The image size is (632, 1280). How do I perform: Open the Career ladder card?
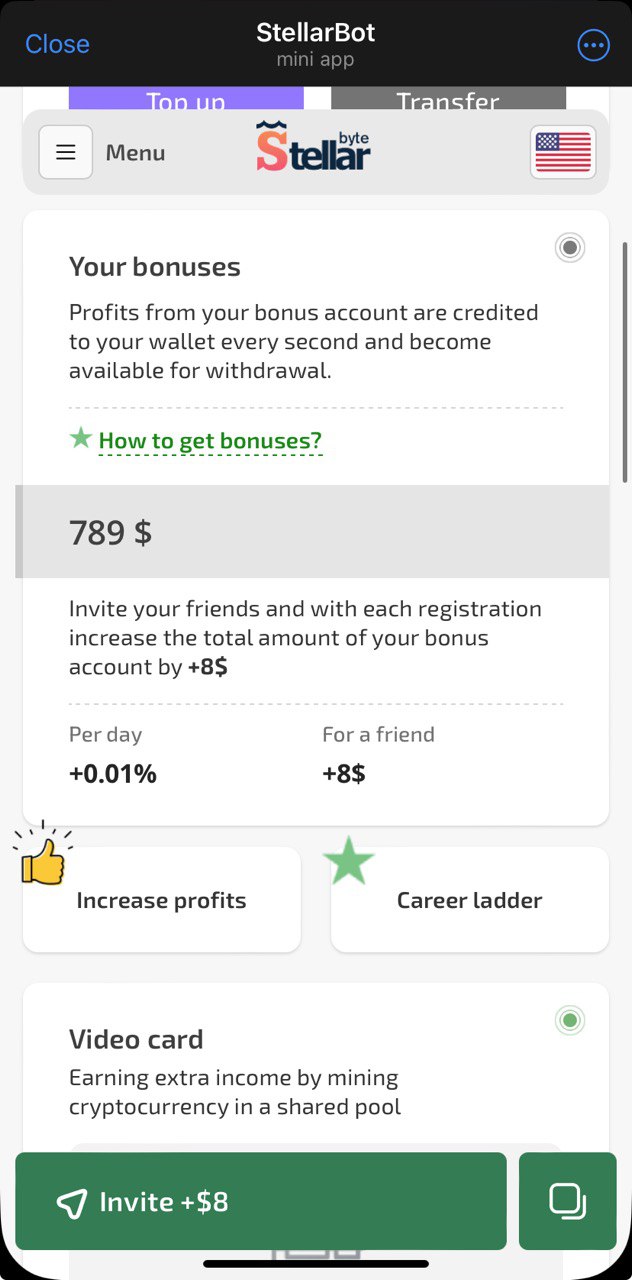pos(469,900)
